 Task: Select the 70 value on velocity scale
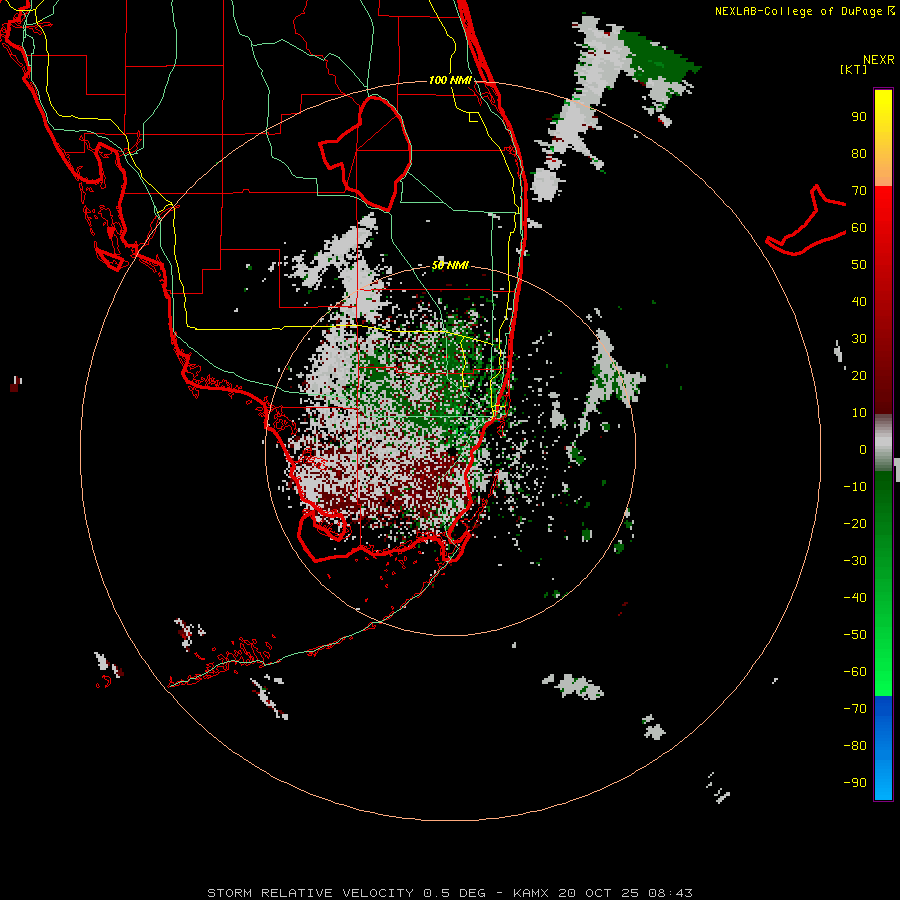click(859, 191)
